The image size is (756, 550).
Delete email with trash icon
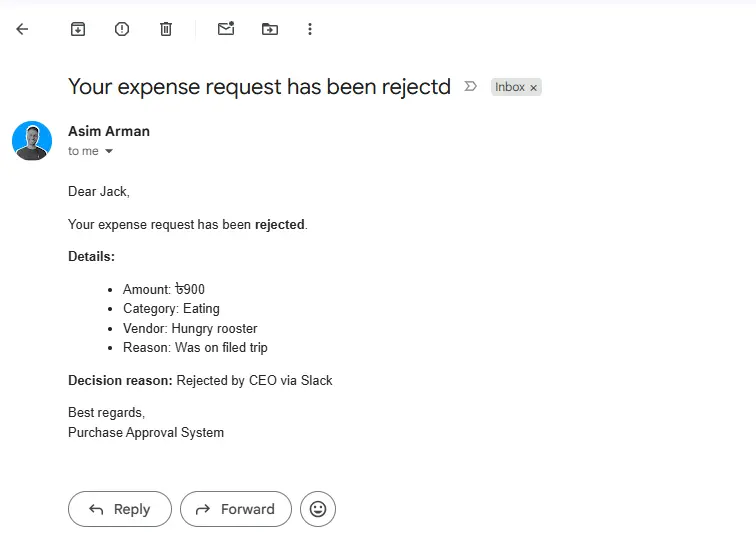click(166, 29)
